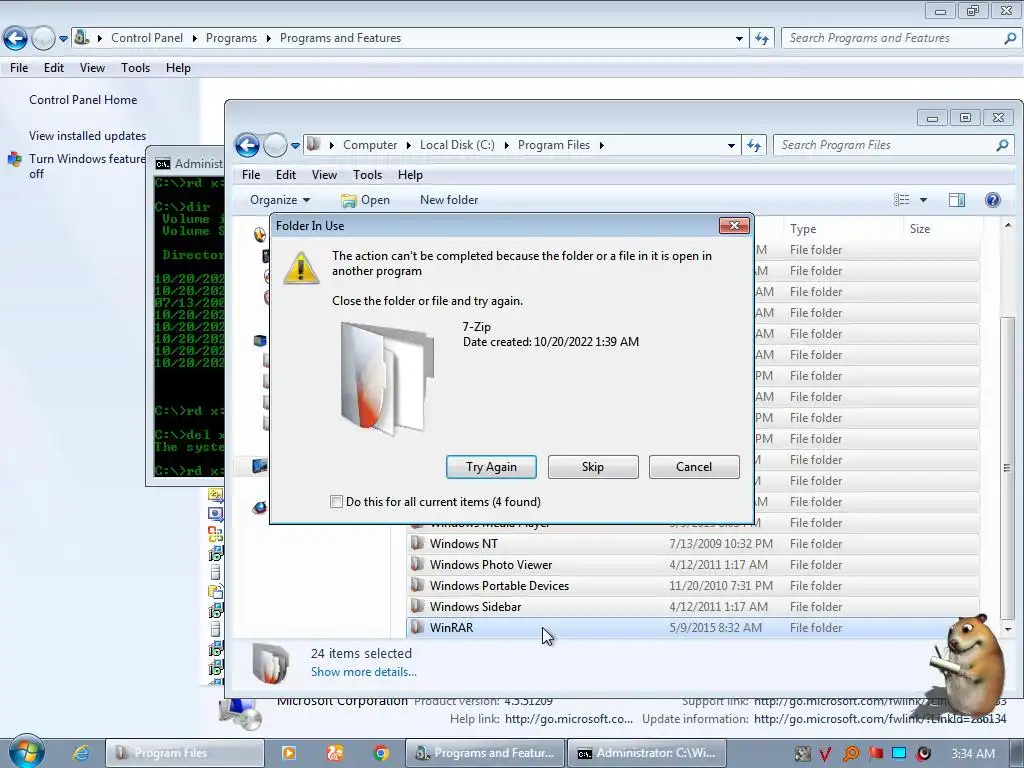The image size is (1024, 768).
Task: Open the orange browser icon on taskbar
Action: [x=334, y=753]
